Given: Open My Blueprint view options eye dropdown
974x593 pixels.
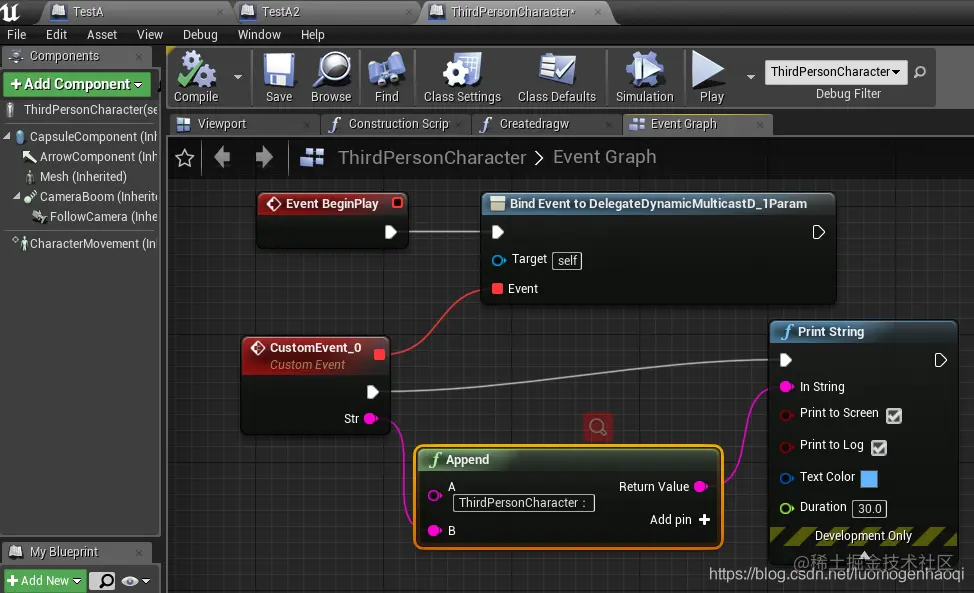Looking at the screenshot, I should [x=135, y=581].
